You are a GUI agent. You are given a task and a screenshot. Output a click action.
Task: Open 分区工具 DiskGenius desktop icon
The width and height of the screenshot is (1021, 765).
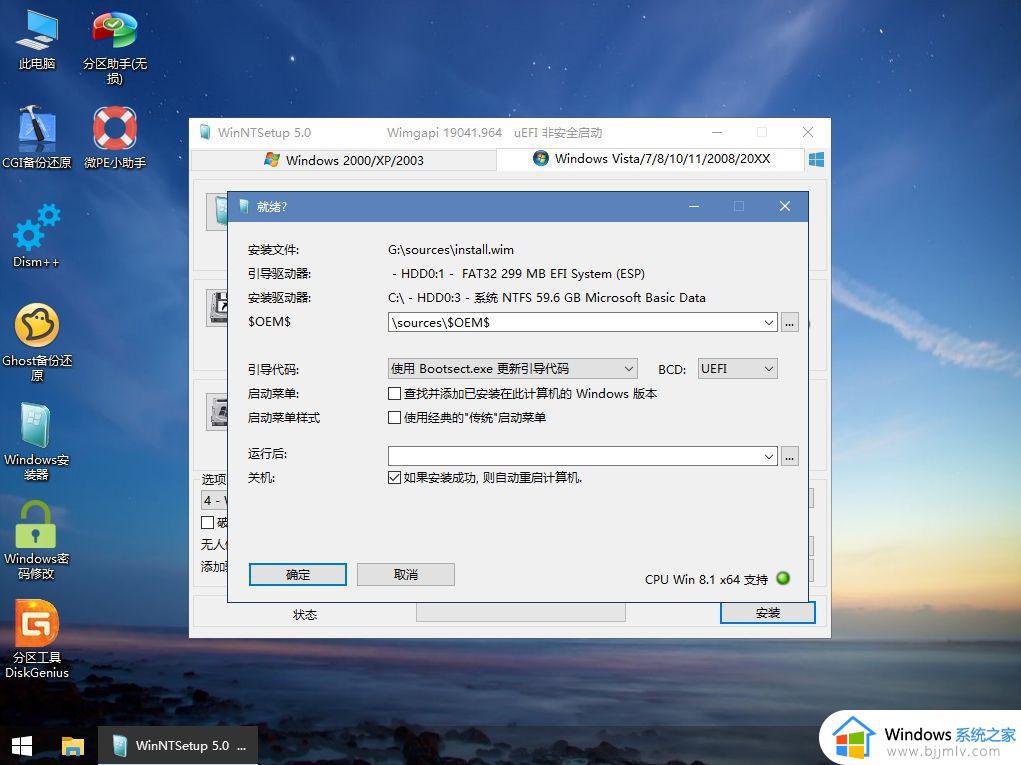tap(36, 639)
